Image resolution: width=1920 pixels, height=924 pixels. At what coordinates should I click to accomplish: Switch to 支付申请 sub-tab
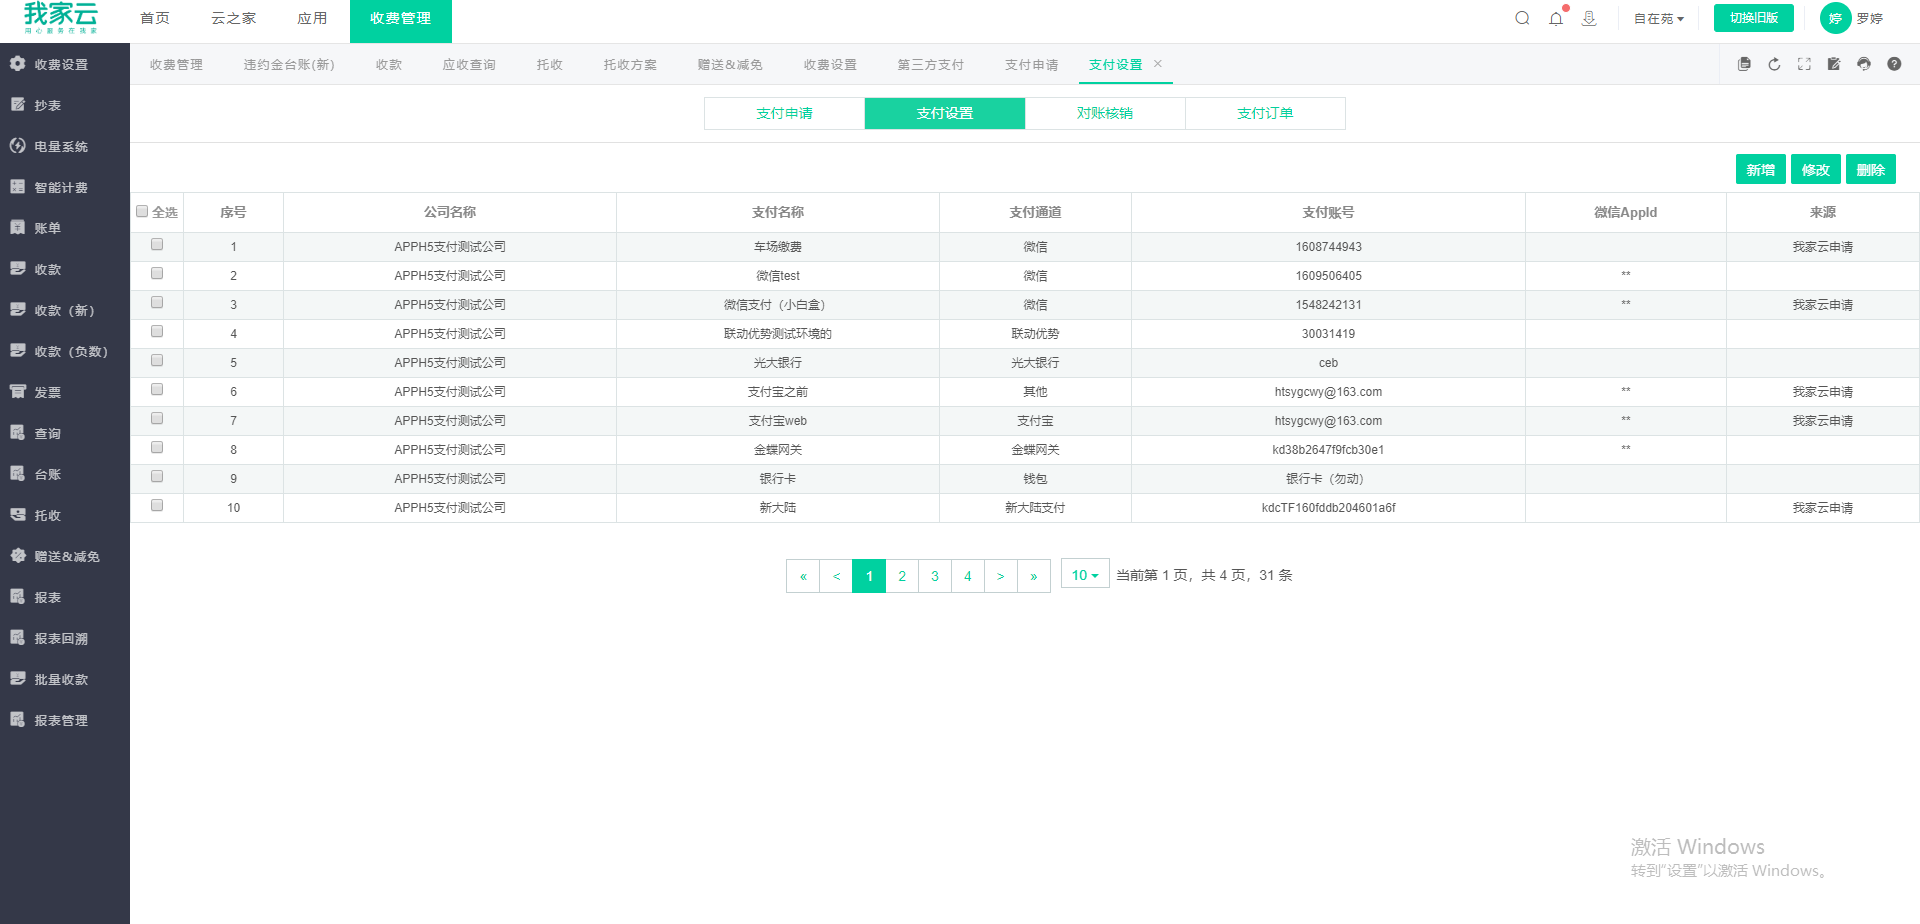[x=784, y=113]
